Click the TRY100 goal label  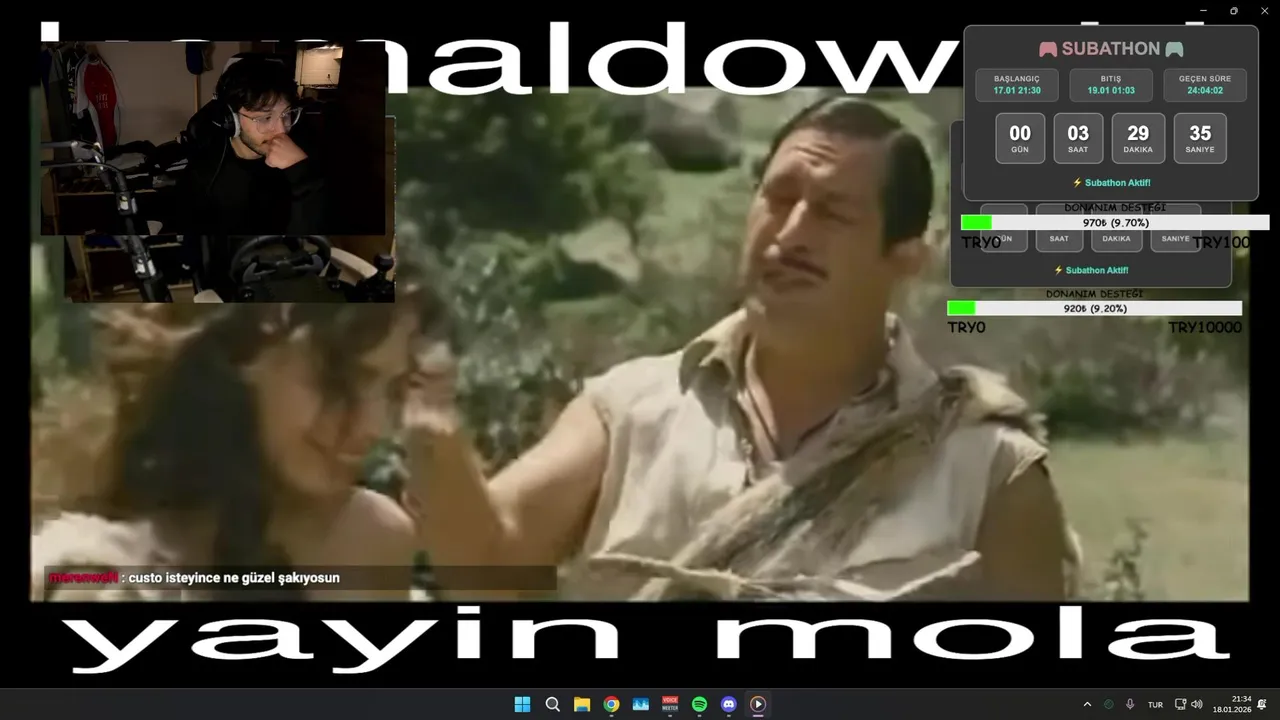(x=1221, y=243)
